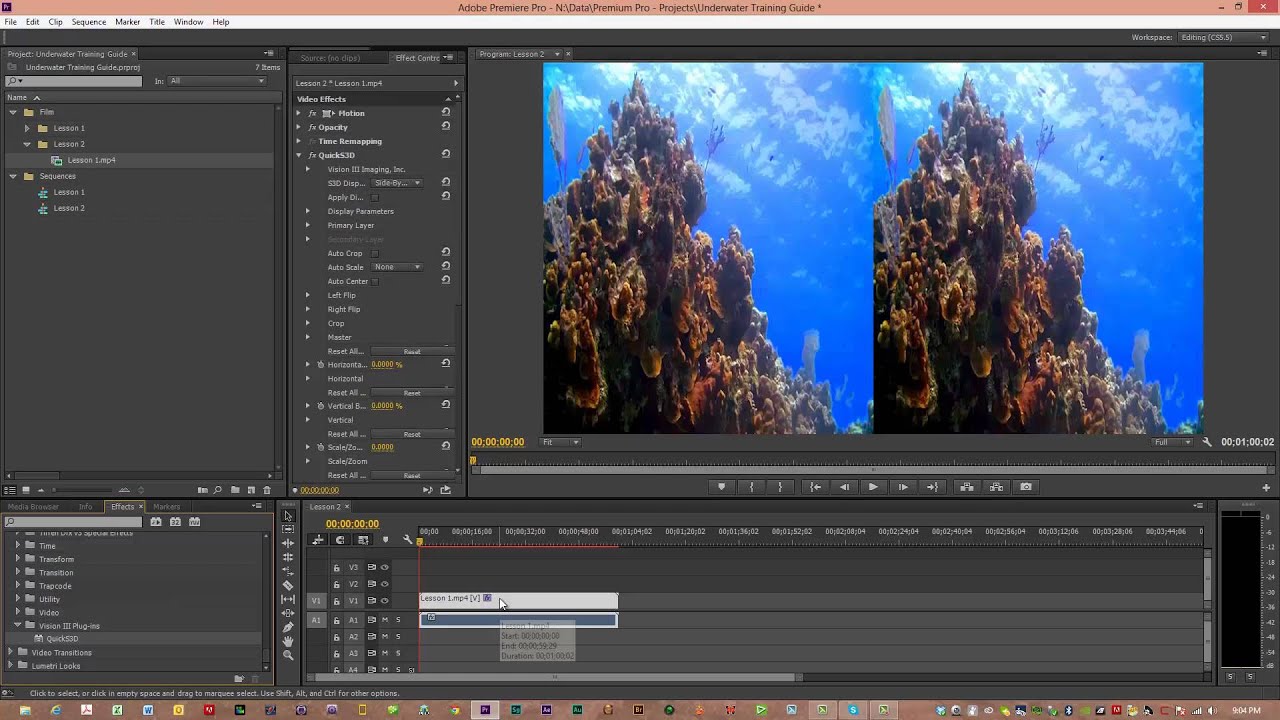Image resolution: width=1280 pixels, height=720 pixels.
Task: Open the S3D Display mode dropdown
Action: point(397,183)
